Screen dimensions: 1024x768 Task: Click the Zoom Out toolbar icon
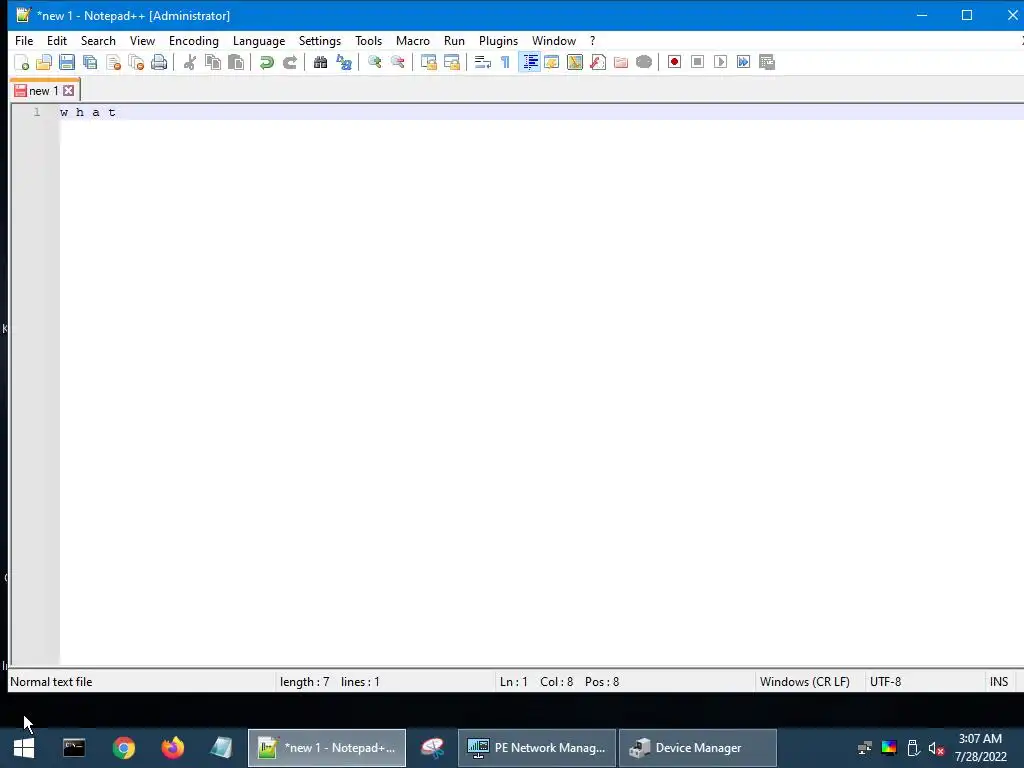(x=397, y=63)
